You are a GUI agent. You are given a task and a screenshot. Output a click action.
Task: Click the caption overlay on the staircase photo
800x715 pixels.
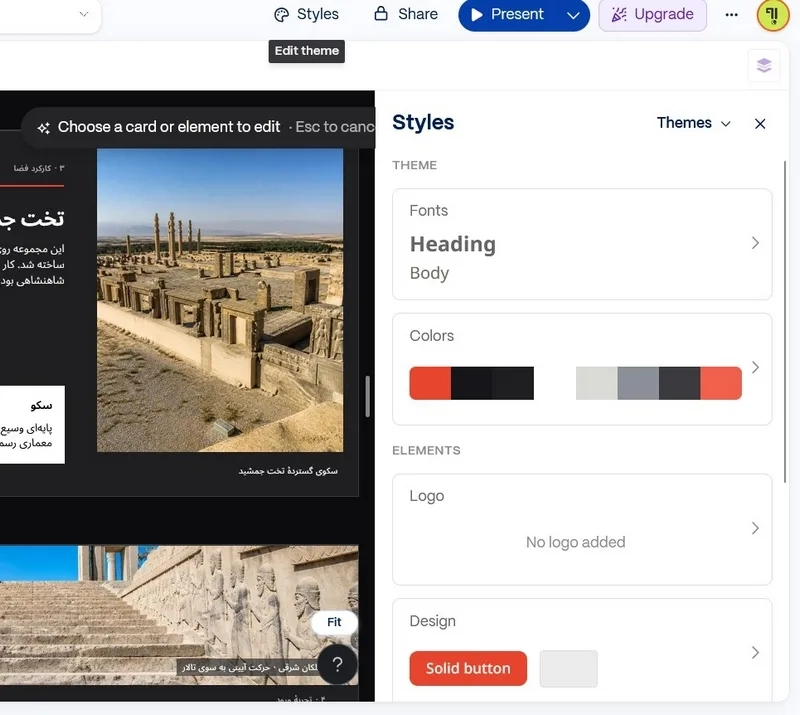click(249, 667)
